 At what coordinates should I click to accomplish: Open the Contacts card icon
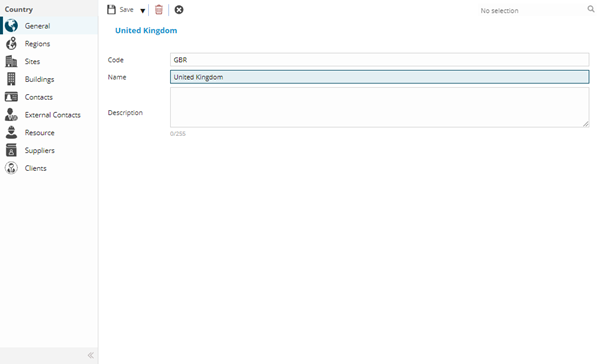tap(11, 97)
